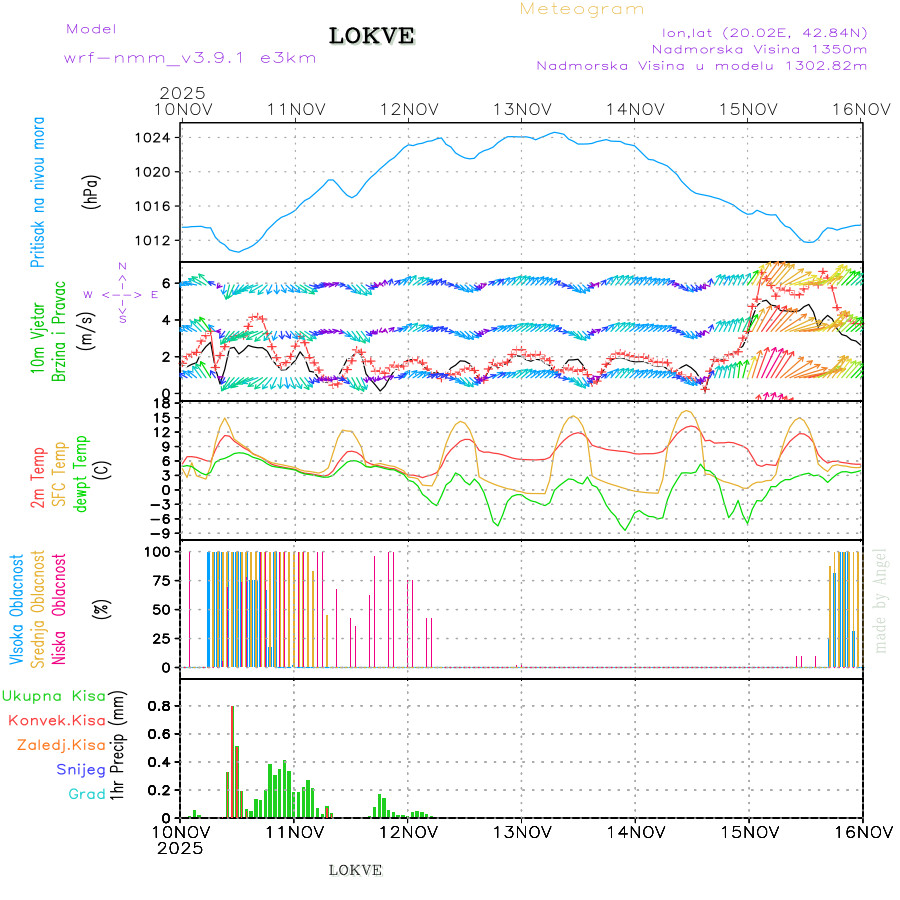Click the lon,lat coordinates text
The image size is (900, 900).
pos(758,32)
